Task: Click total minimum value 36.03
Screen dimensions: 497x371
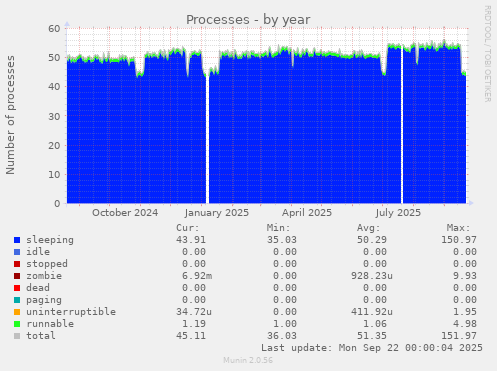Action: 281,336
